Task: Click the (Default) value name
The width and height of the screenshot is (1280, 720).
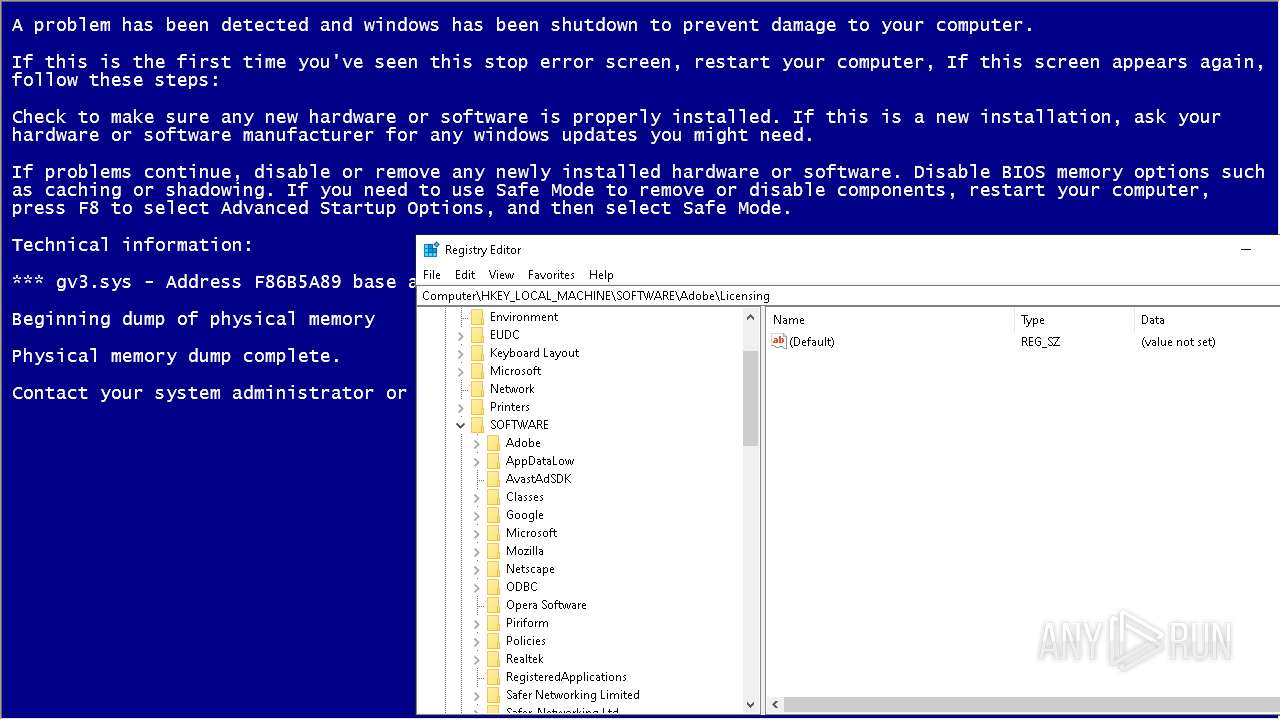Action: [811, 342]
